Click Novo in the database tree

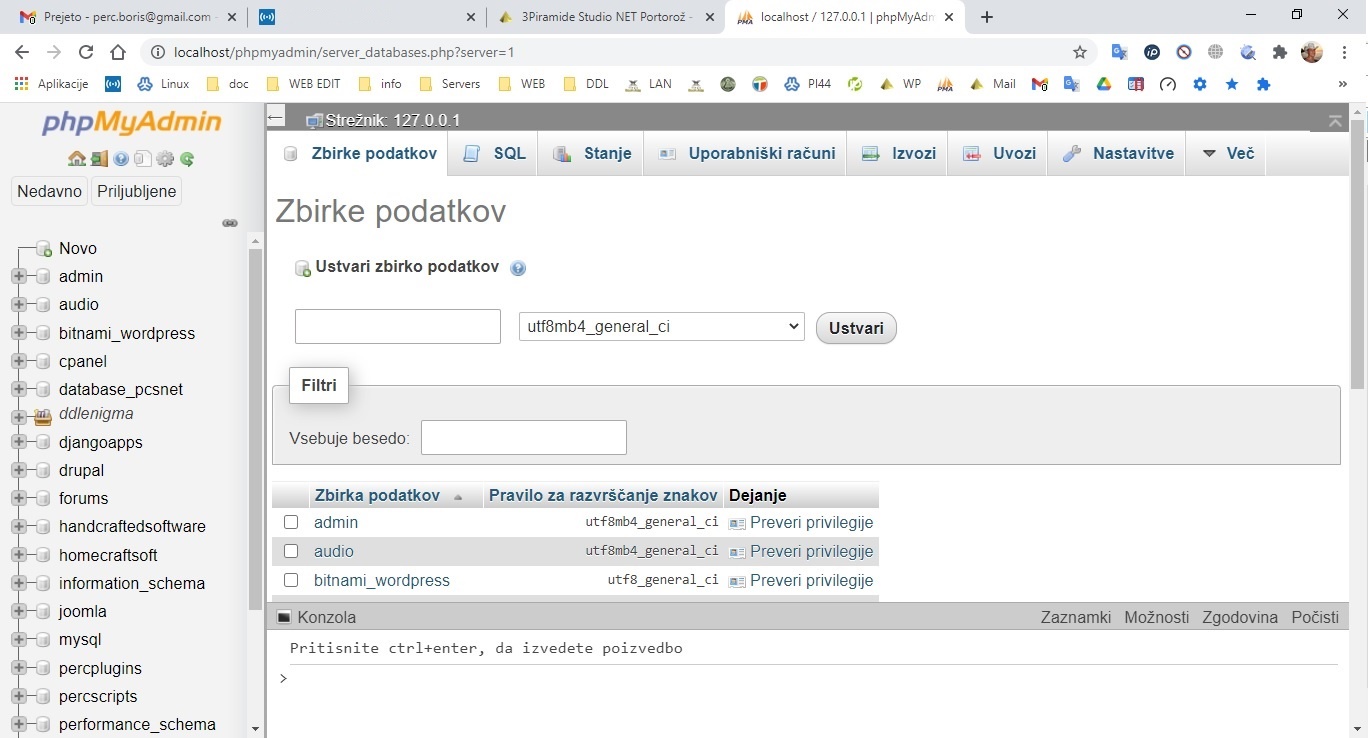click(78, 248)
